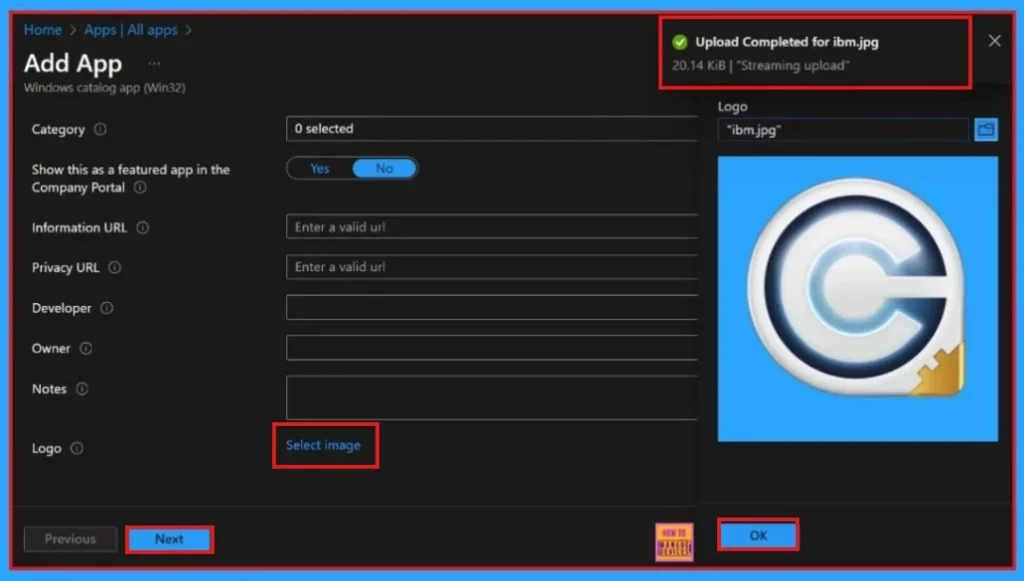
Task: Focus the Developer input field
Action: pyautogui.click(x=492, y=307)
